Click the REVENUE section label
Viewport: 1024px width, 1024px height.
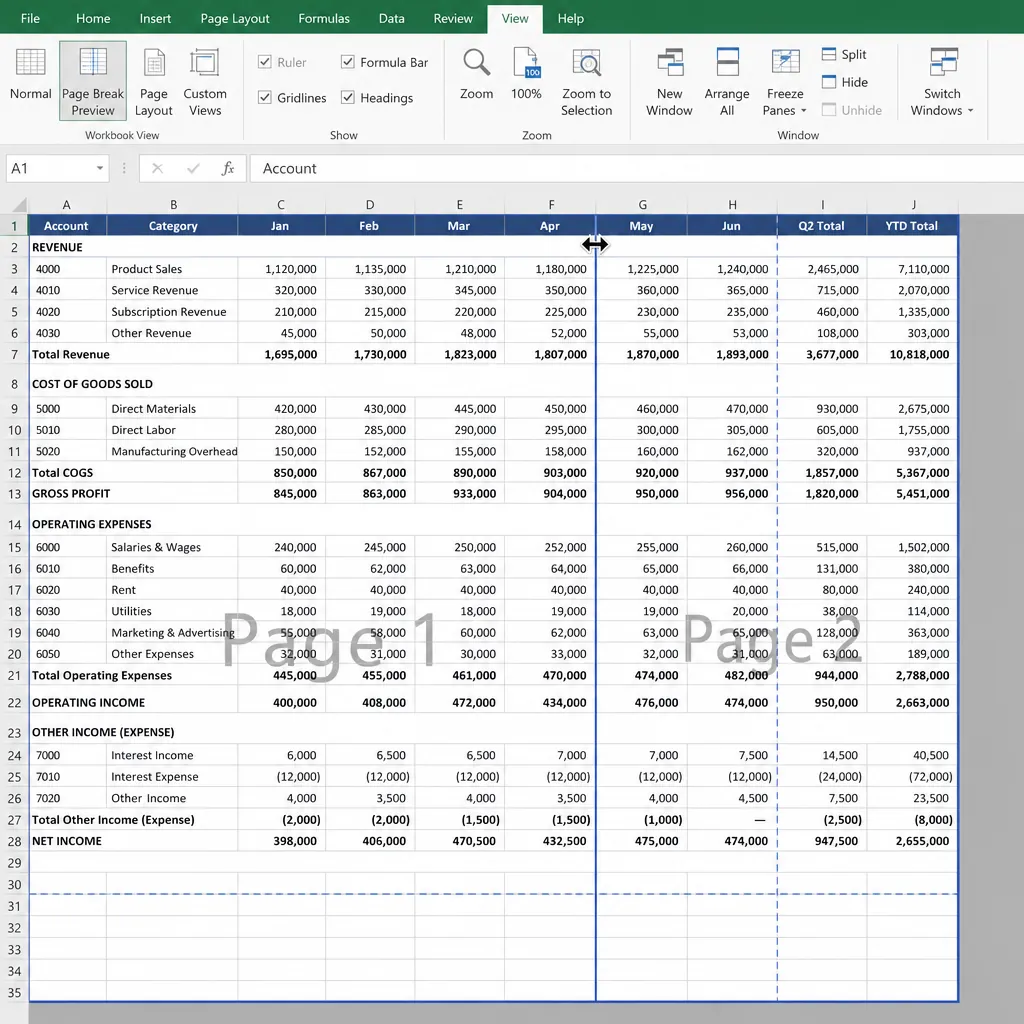[x=57, y=248]
